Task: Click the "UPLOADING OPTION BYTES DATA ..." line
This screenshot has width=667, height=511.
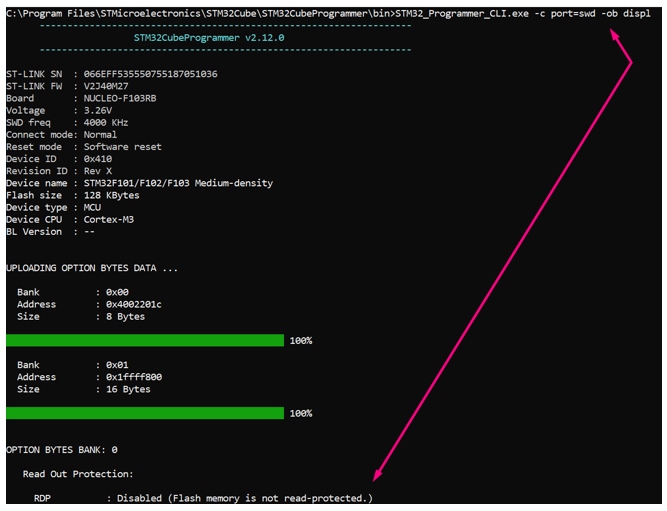Action: click(92, 268)
